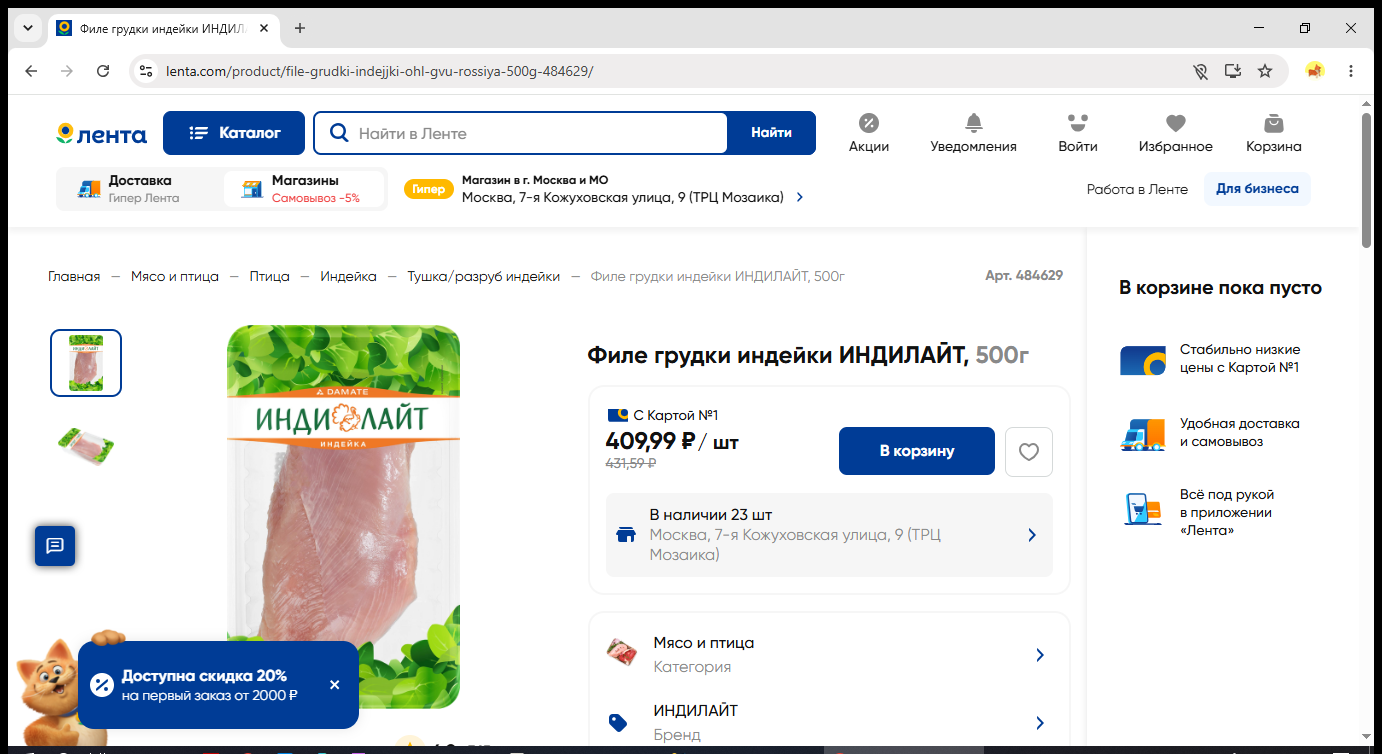The width and height of the screenshot is (1382, 754).
Task: View site information icon in address bar
Action: coord(146,71)
